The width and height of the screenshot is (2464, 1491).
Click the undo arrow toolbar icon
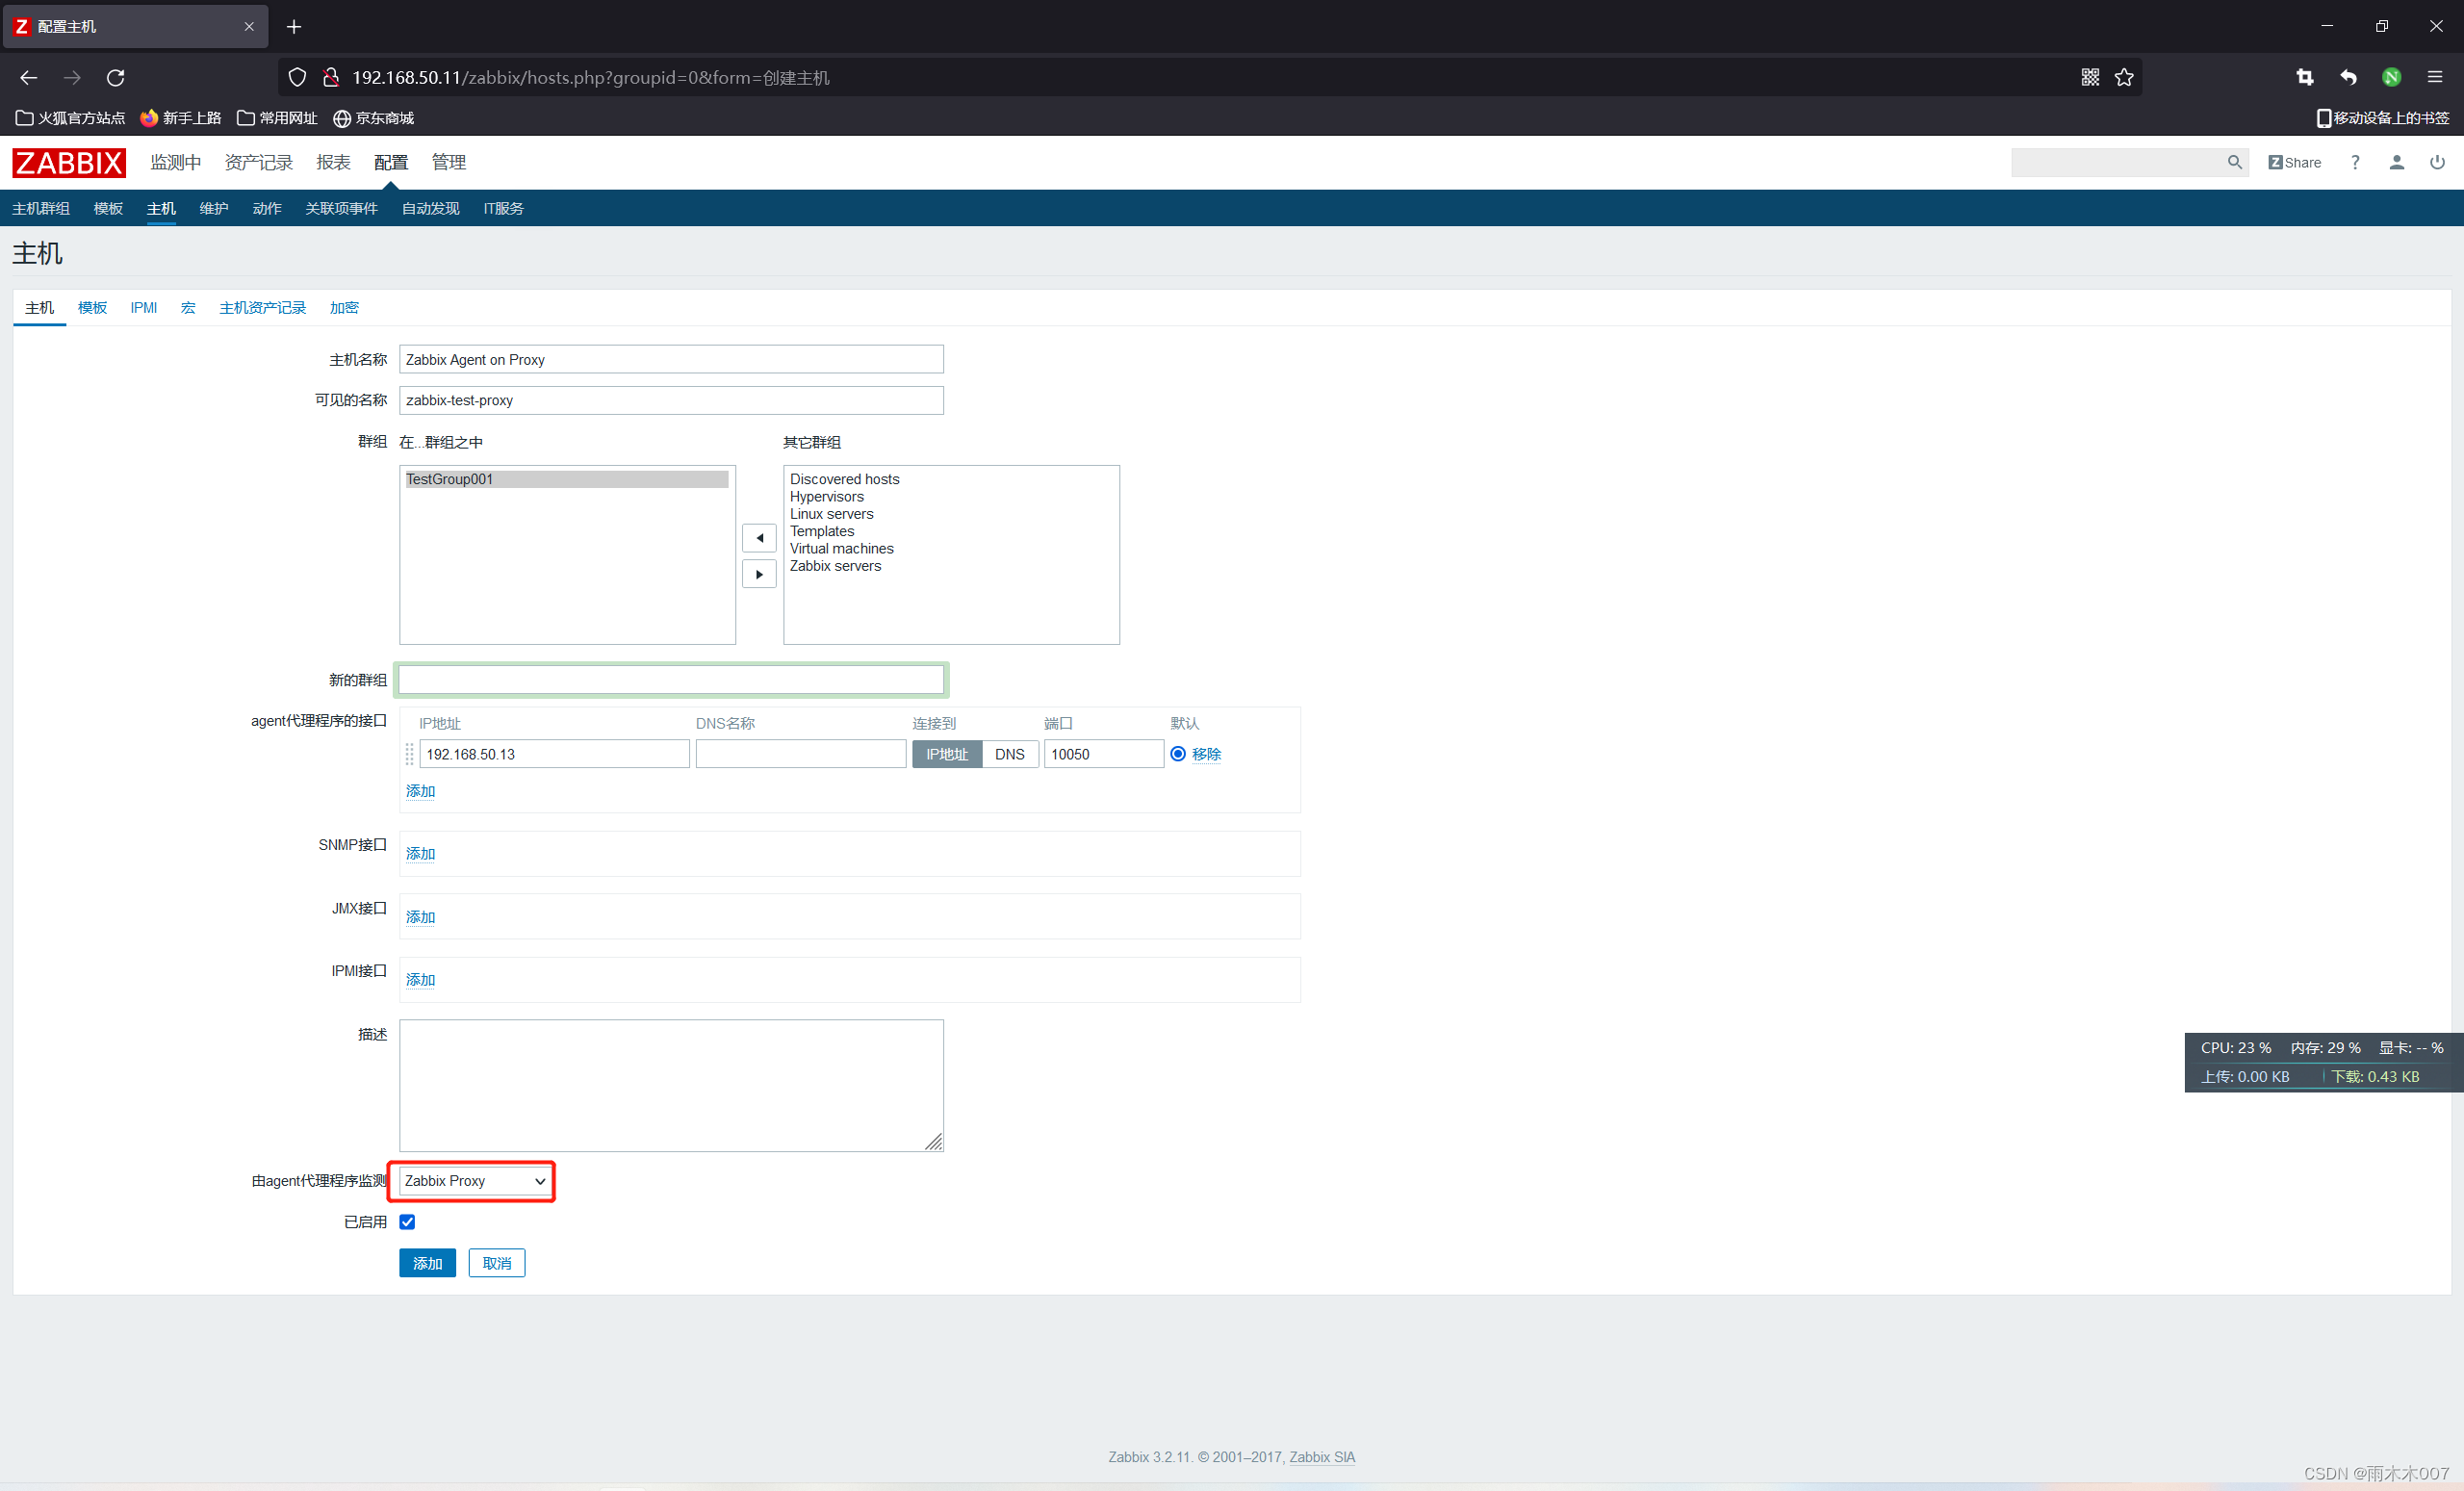click(2348, 77)
